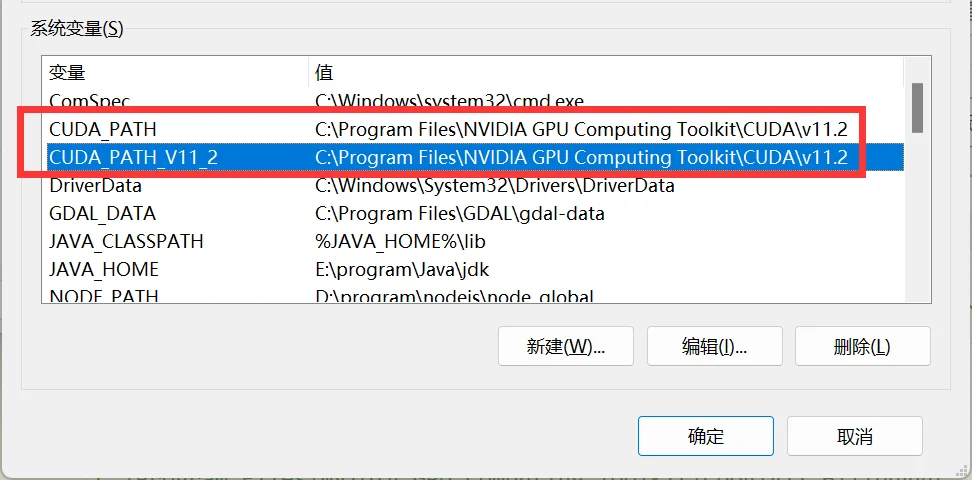
Task: Click the 新建(W)... button
Action: 566,346
